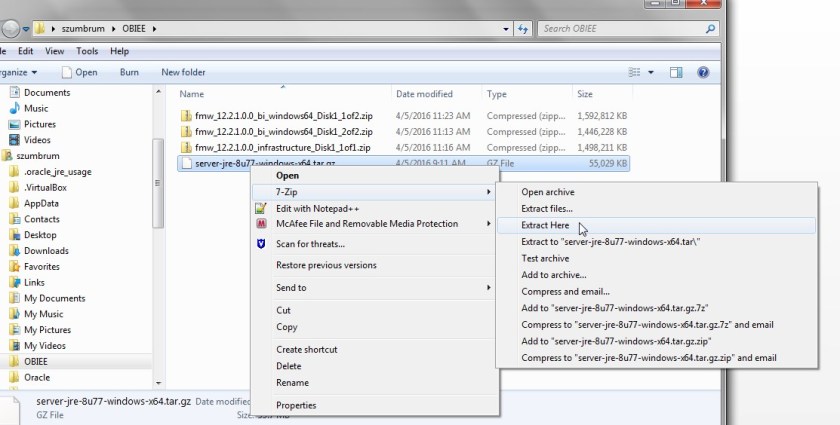Select the Music library icon in sidebar
The width and height of the screenshot is (840, 425).
pos(14,108)
